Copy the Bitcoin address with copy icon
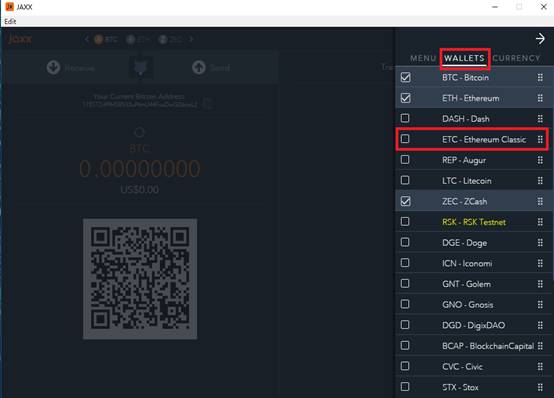The image size is (554, 398). click(209, 104)
